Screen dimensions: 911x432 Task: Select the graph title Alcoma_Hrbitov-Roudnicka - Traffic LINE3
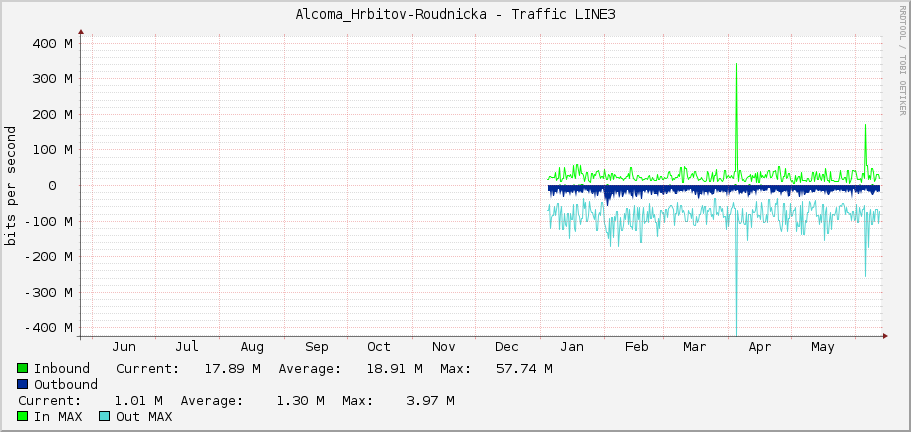tap(456, 15)
